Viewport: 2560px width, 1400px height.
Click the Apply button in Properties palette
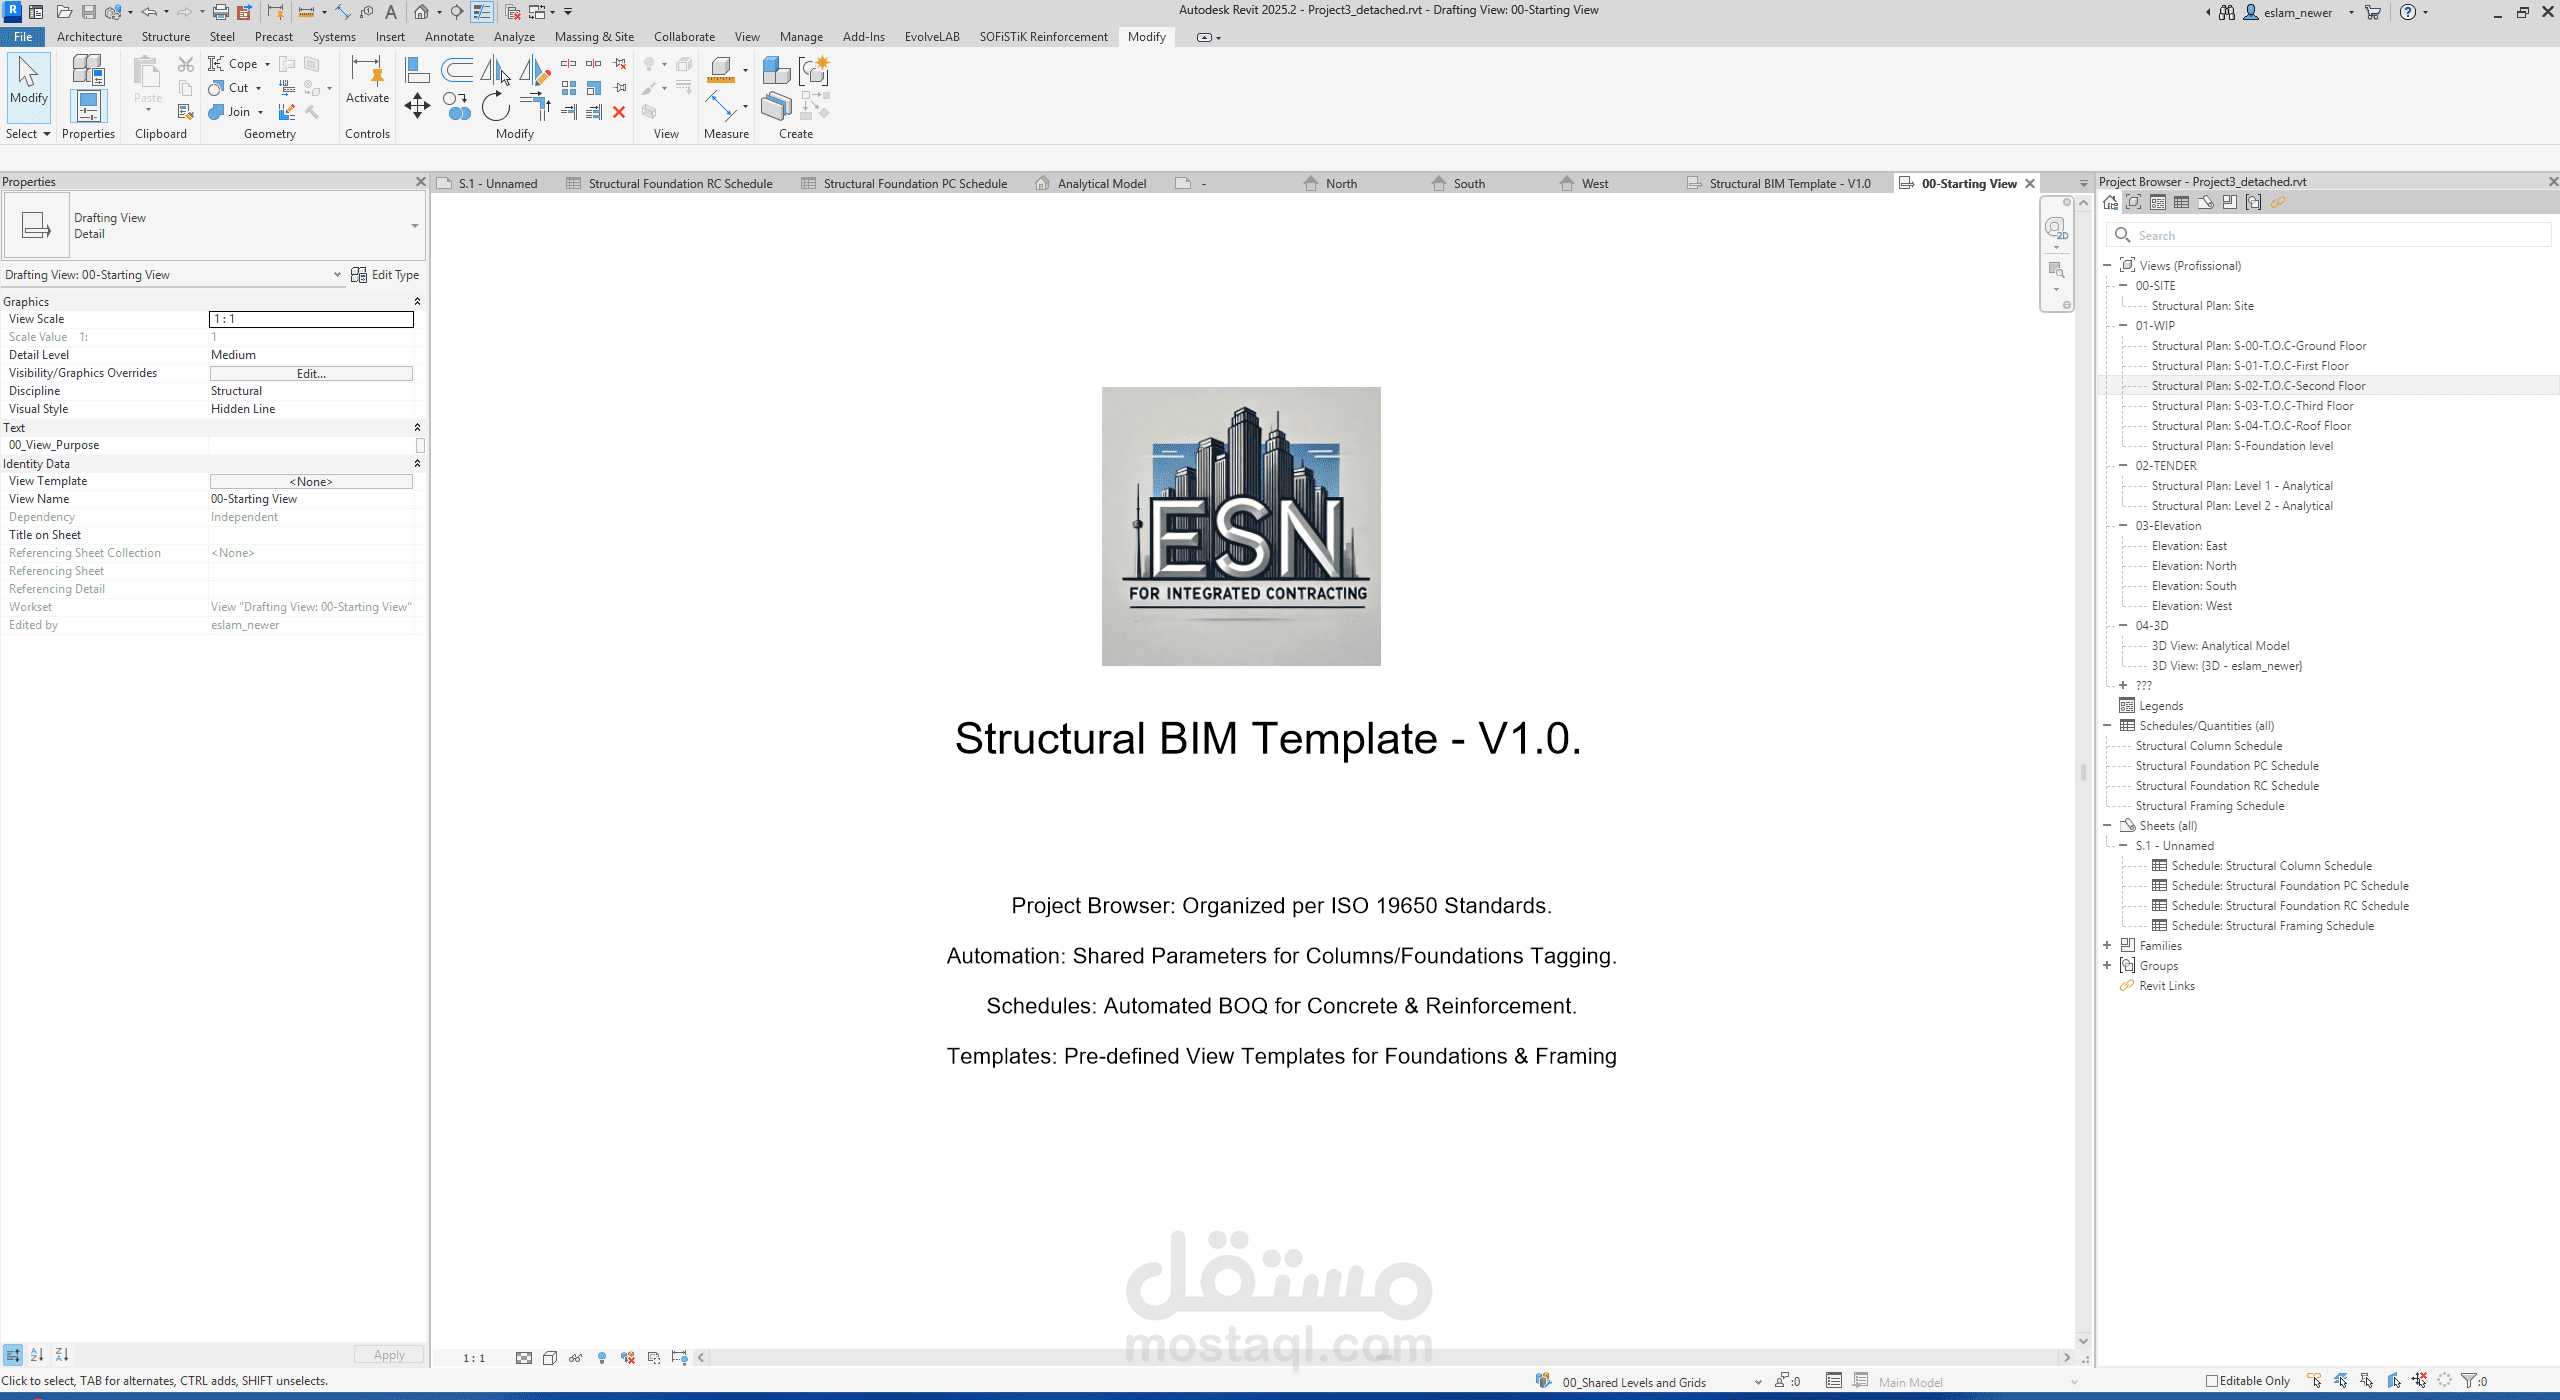pyautogui.click(x=388, y=1355)
